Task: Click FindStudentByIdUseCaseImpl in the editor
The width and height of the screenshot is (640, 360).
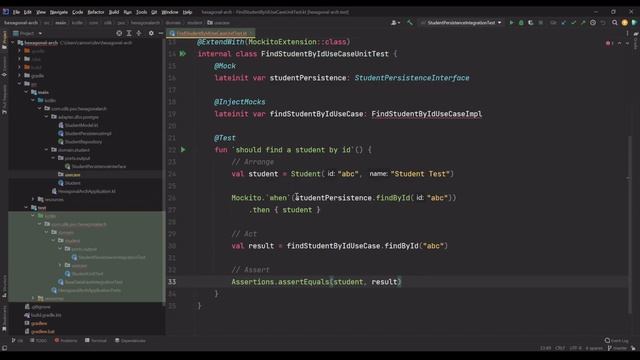Action: tap(427, 114)
